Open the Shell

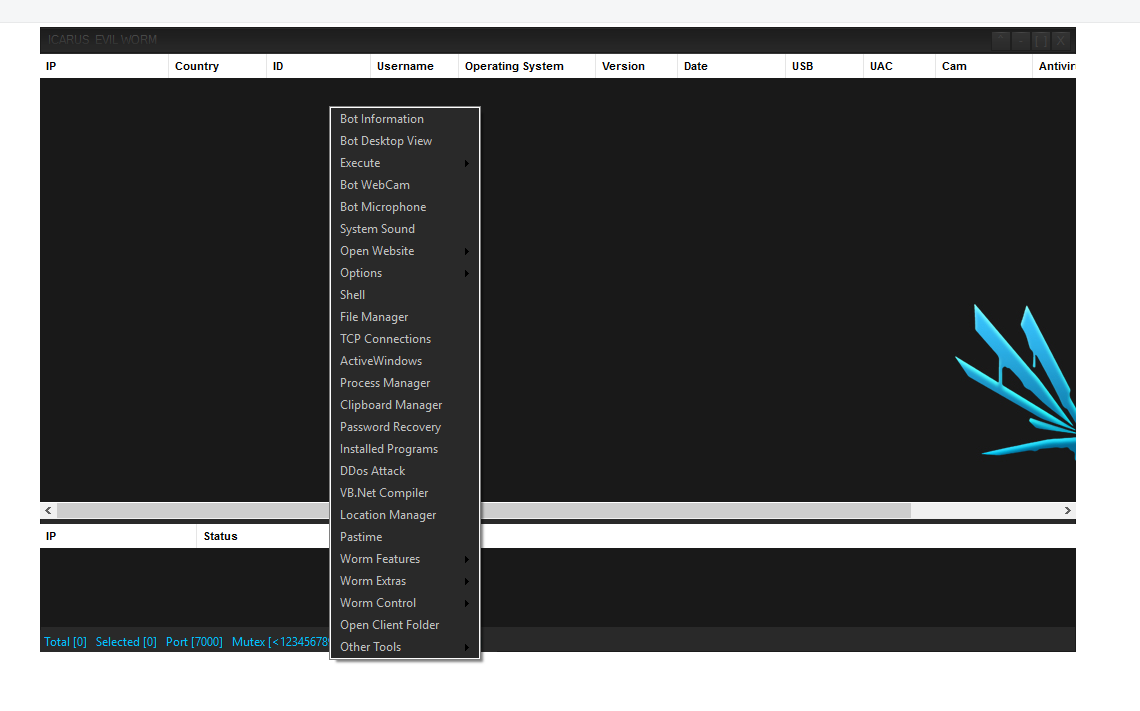point(352,294)
